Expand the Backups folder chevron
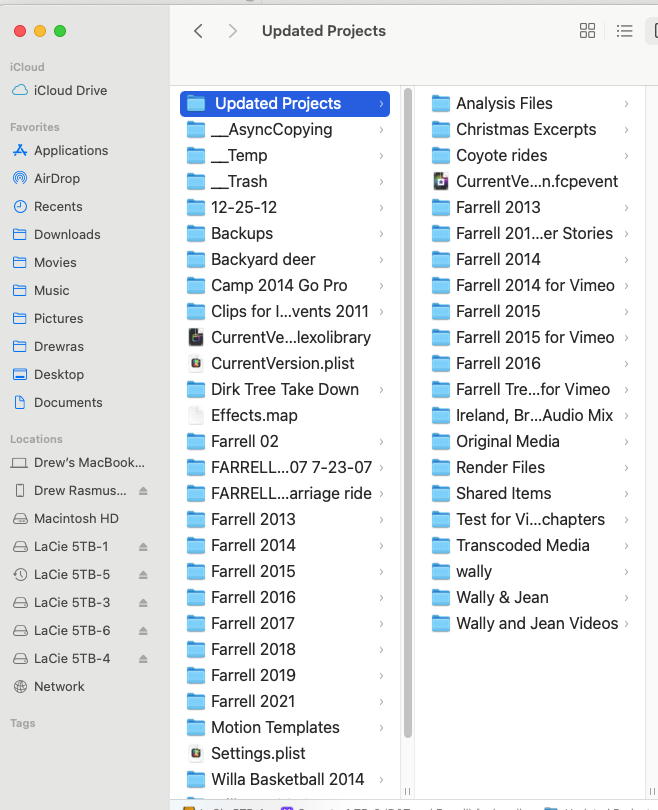658x810 pixels. pyautogui.click(x=381, y=233)
